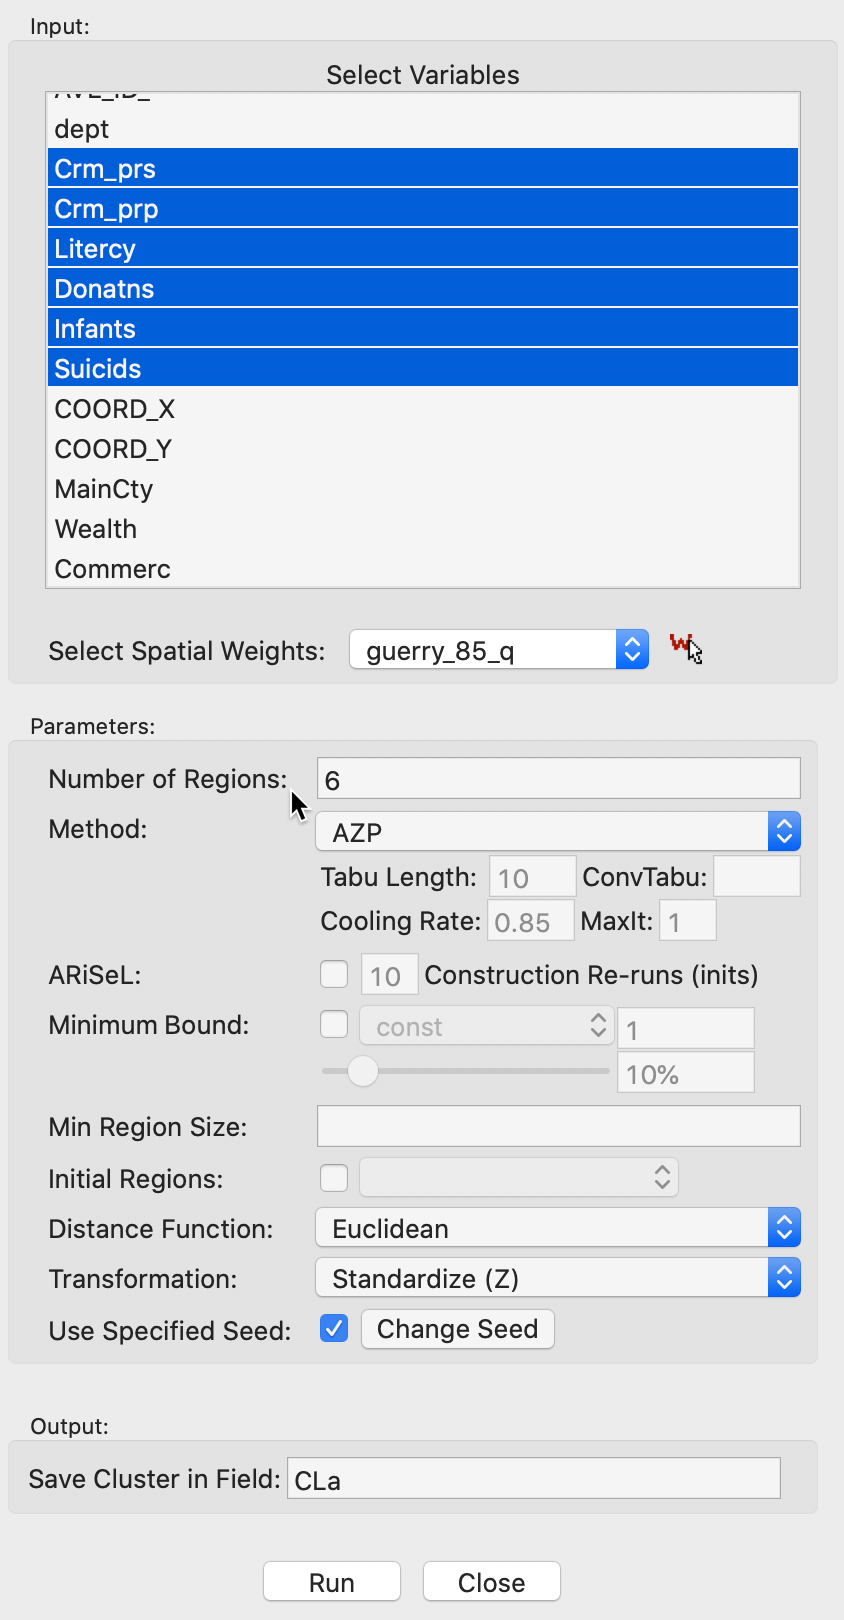Click the Tabu Length field
Viewport: 844px width, 1620px height.
[x=533, y=877]
